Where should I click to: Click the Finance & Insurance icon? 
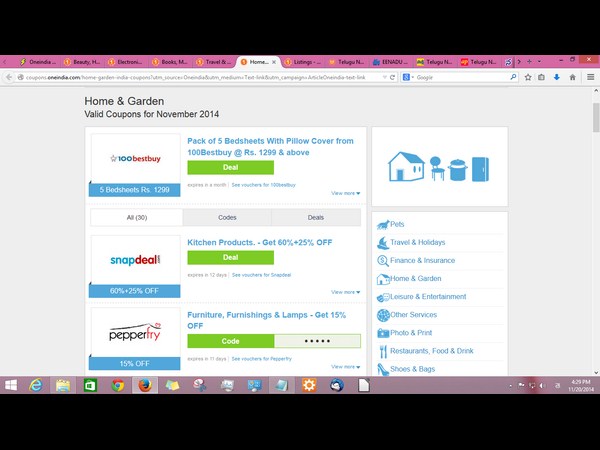383,261
